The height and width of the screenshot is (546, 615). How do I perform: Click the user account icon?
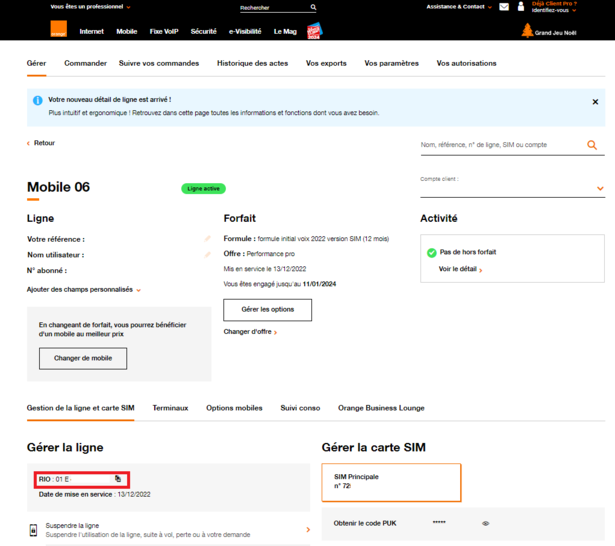point(521,7)
